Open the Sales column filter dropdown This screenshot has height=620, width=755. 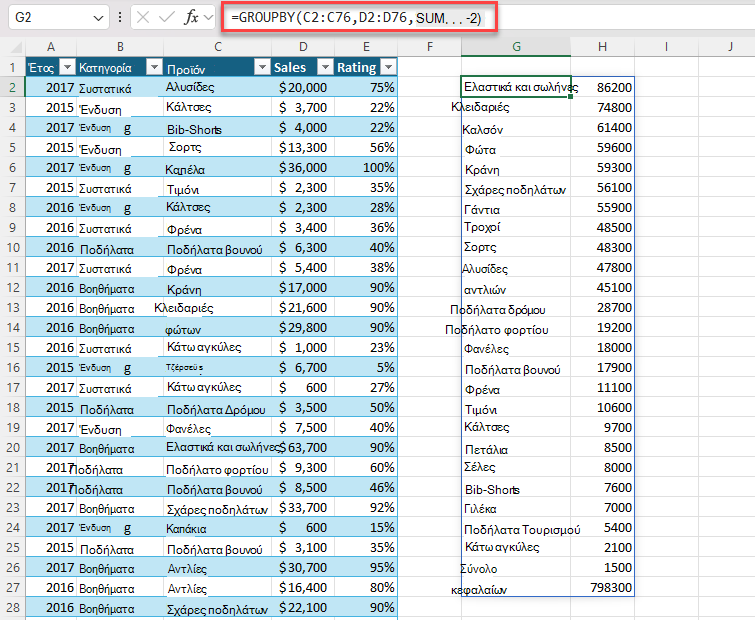tap(325, 67)
